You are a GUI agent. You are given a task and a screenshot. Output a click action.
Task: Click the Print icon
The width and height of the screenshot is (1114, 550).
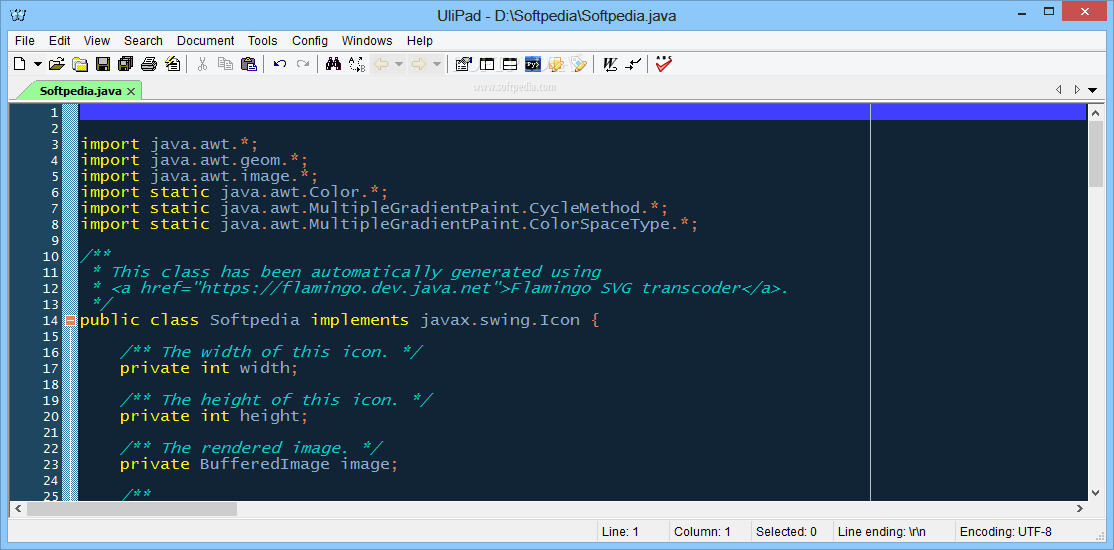[148, 64]
